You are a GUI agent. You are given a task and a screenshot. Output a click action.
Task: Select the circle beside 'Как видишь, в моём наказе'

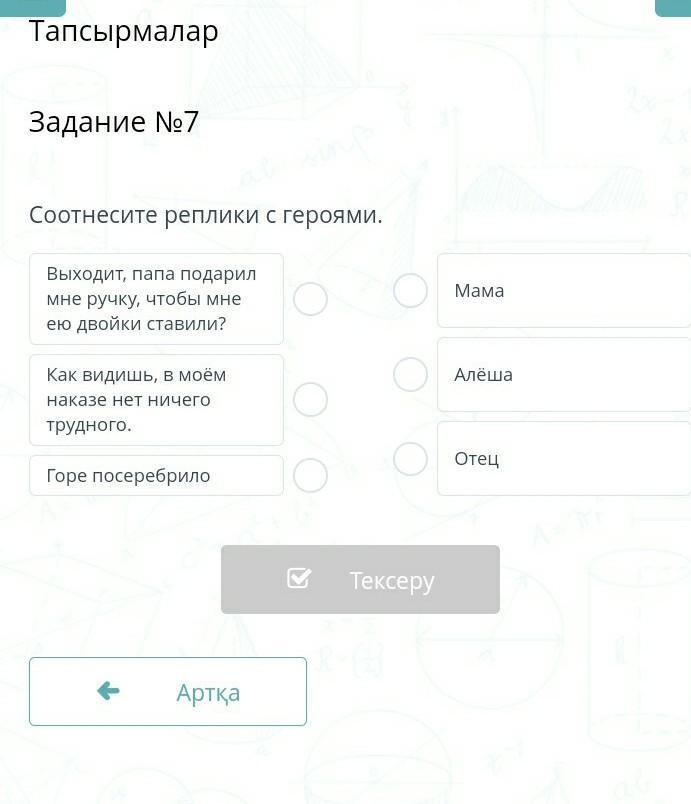pos(310,400)
